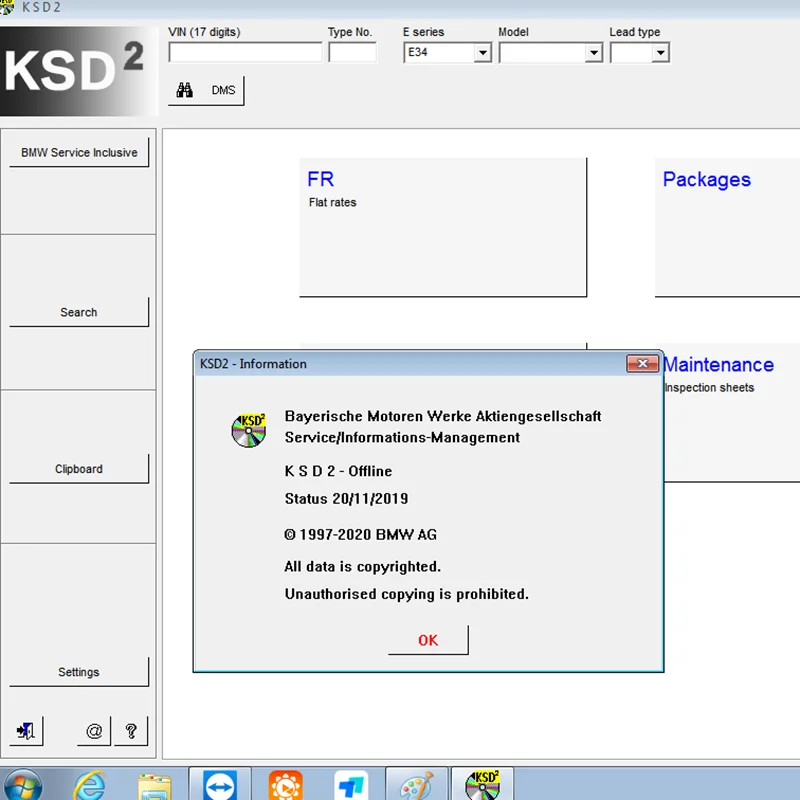Expand the E series dropdown

point(482,53)
